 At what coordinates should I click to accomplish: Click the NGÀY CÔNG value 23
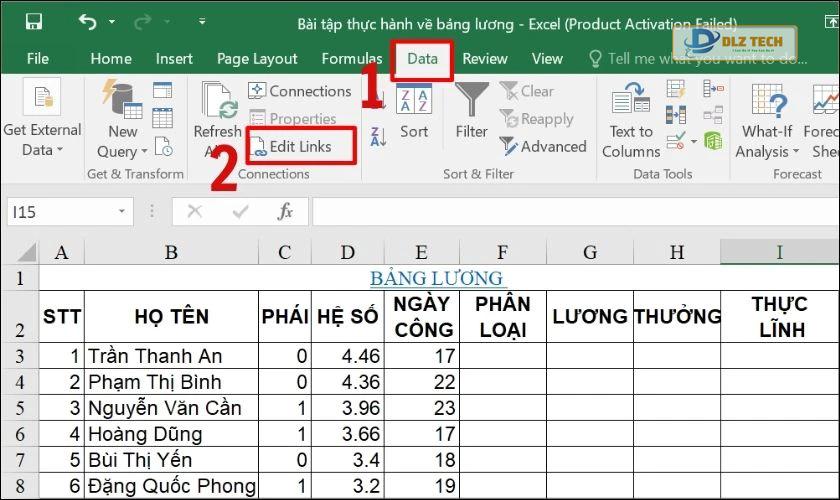click(422, 408)
